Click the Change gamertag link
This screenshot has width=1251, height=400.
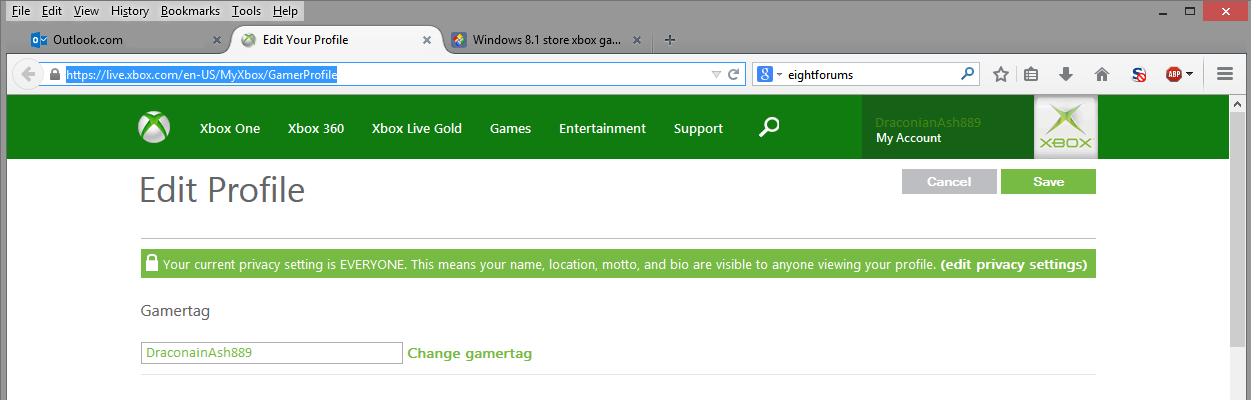(470, 353)
